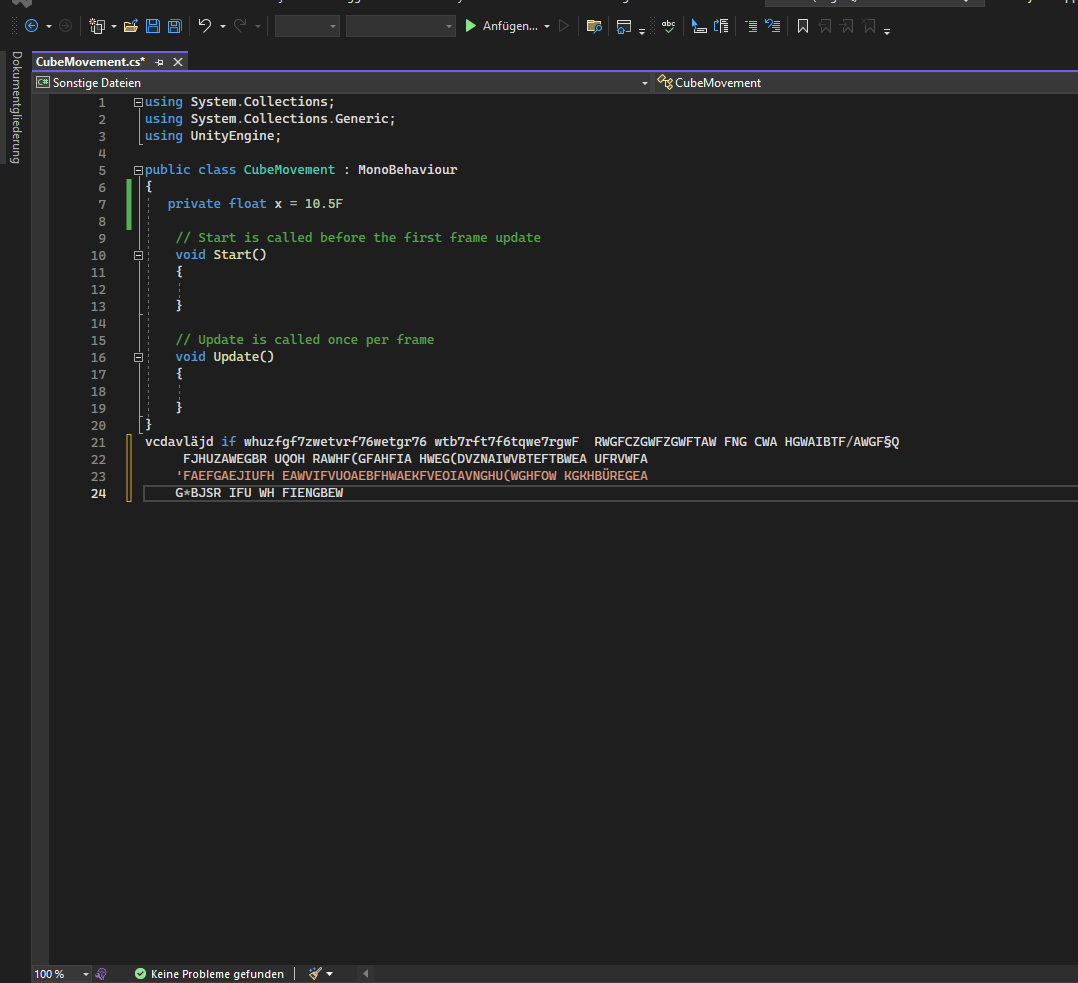Image resolution: width=1078 pixels, height=983 pixels.
Task: Save all open documents
Action: click(173, 26)
